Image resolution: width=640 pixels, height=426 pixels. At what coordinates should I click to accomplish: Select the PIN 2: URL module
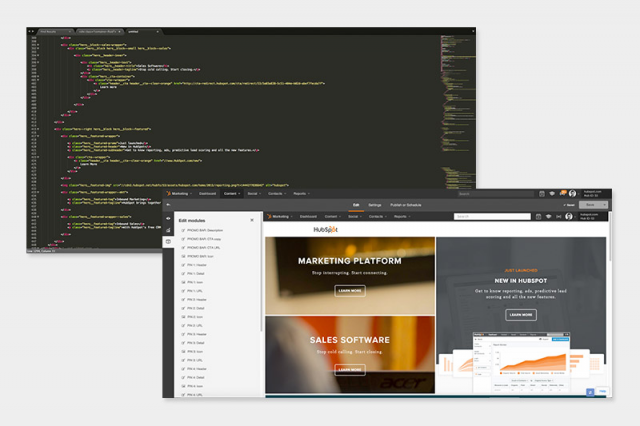(202, 325)
